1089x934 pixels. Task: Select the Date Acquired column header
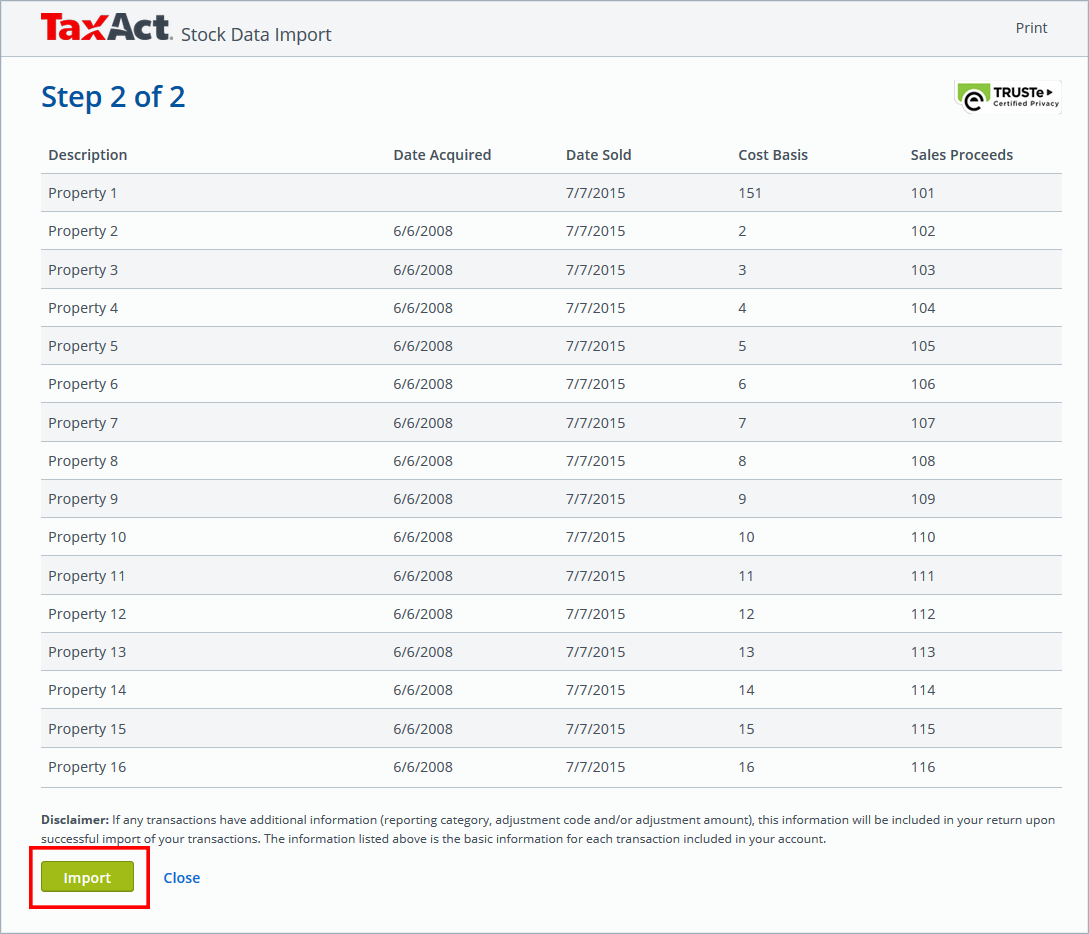(442, 155)
